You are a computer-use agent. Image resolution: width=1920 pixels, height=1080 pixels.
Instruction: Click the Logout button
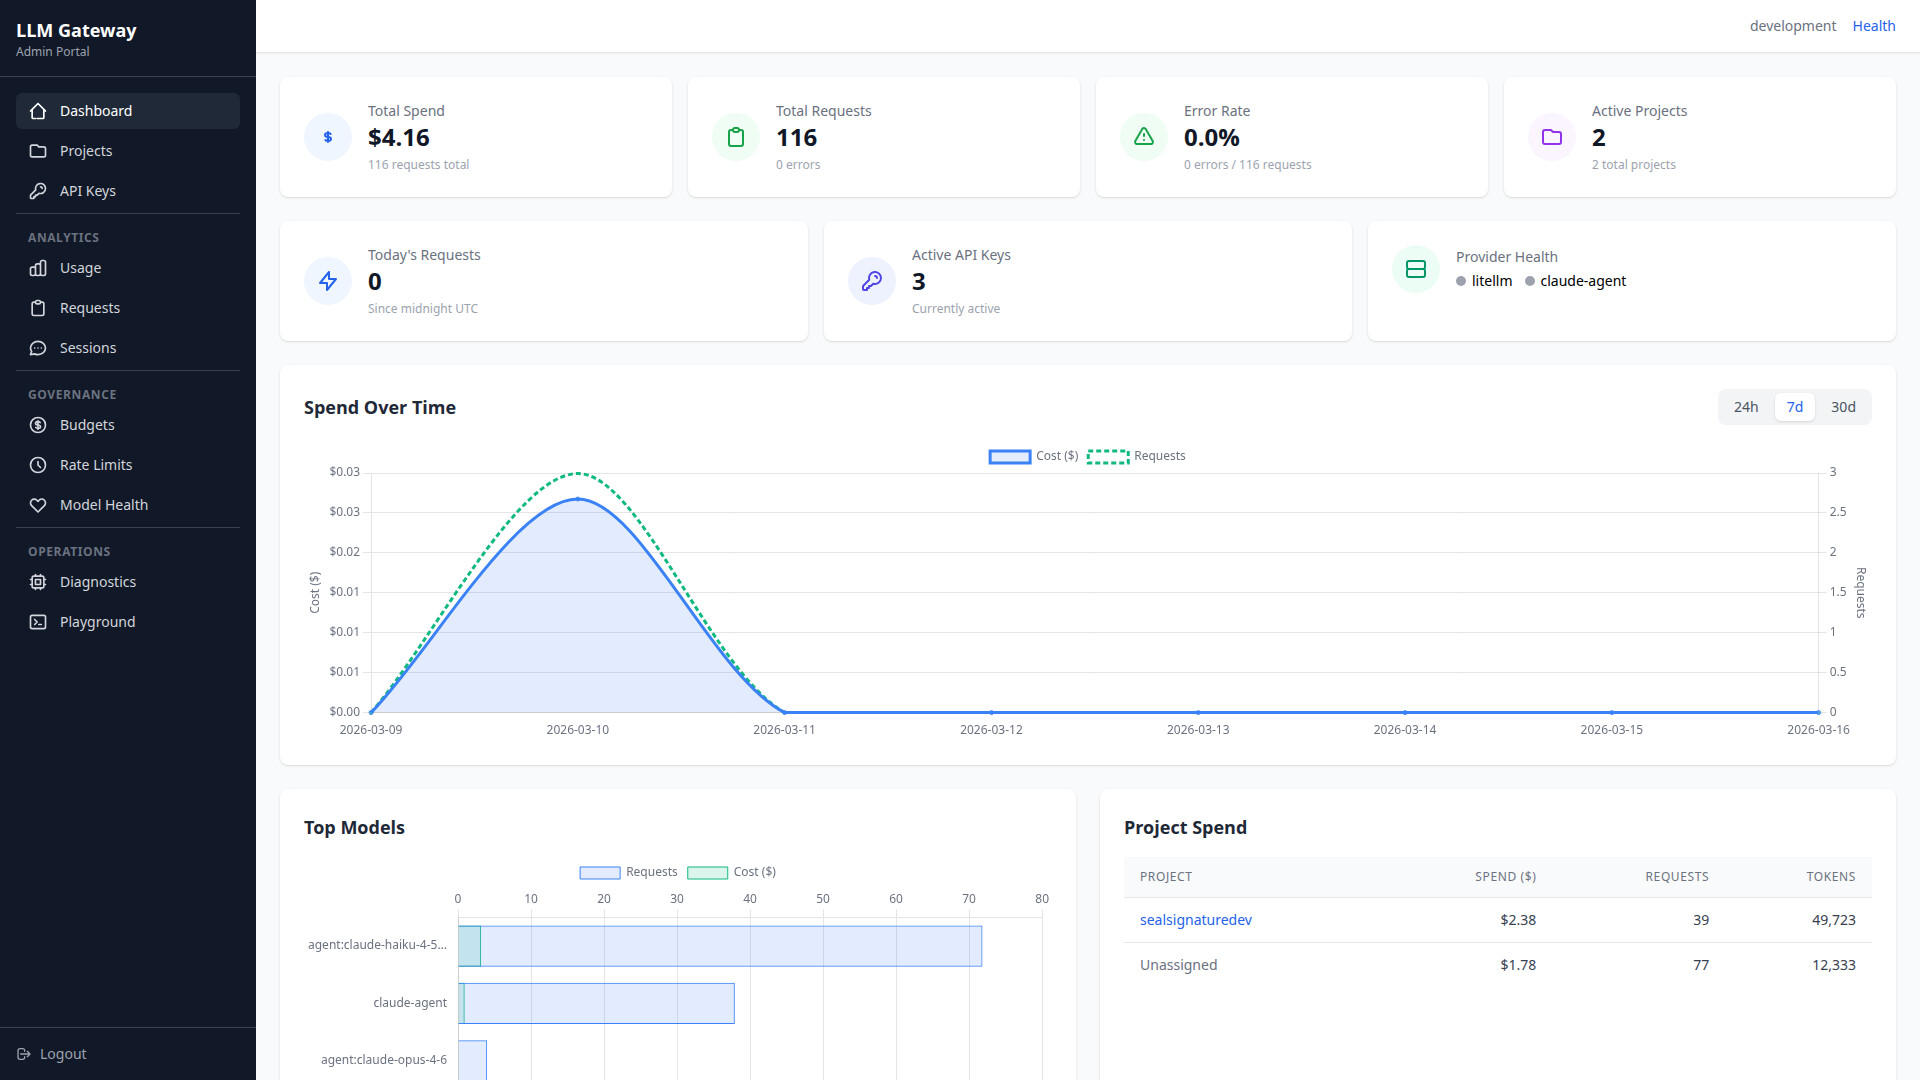[x=51, y=1053]
